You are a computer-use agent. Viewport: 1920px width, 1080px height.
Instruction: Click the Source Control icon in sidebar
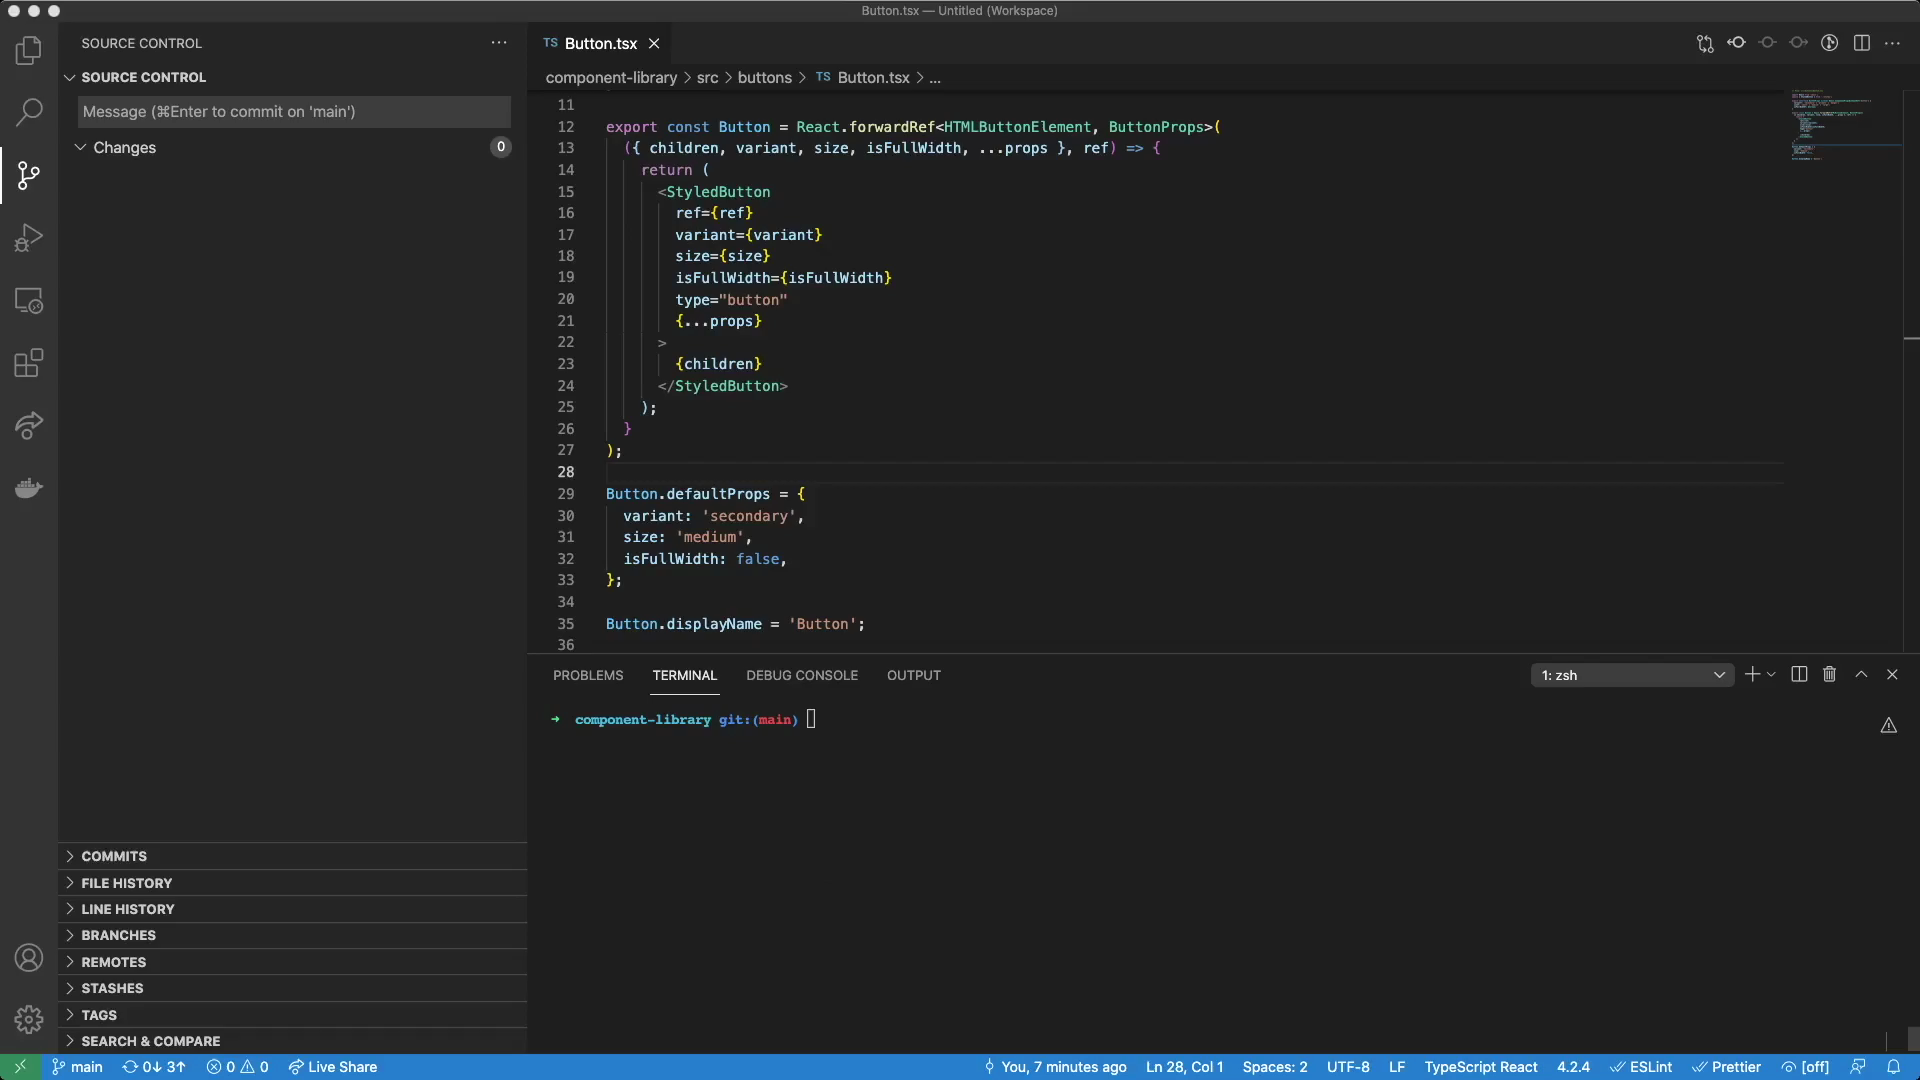click(x=28, y=175)
